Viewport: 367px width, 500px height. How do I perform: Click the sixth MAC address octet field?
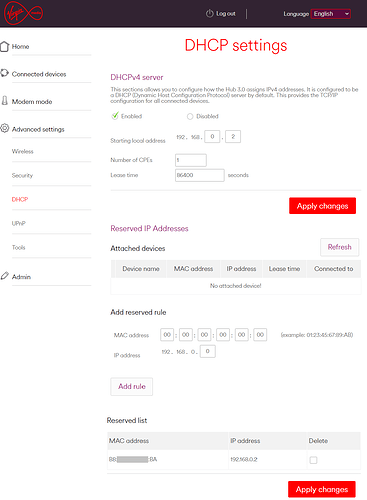coord(260,335)
